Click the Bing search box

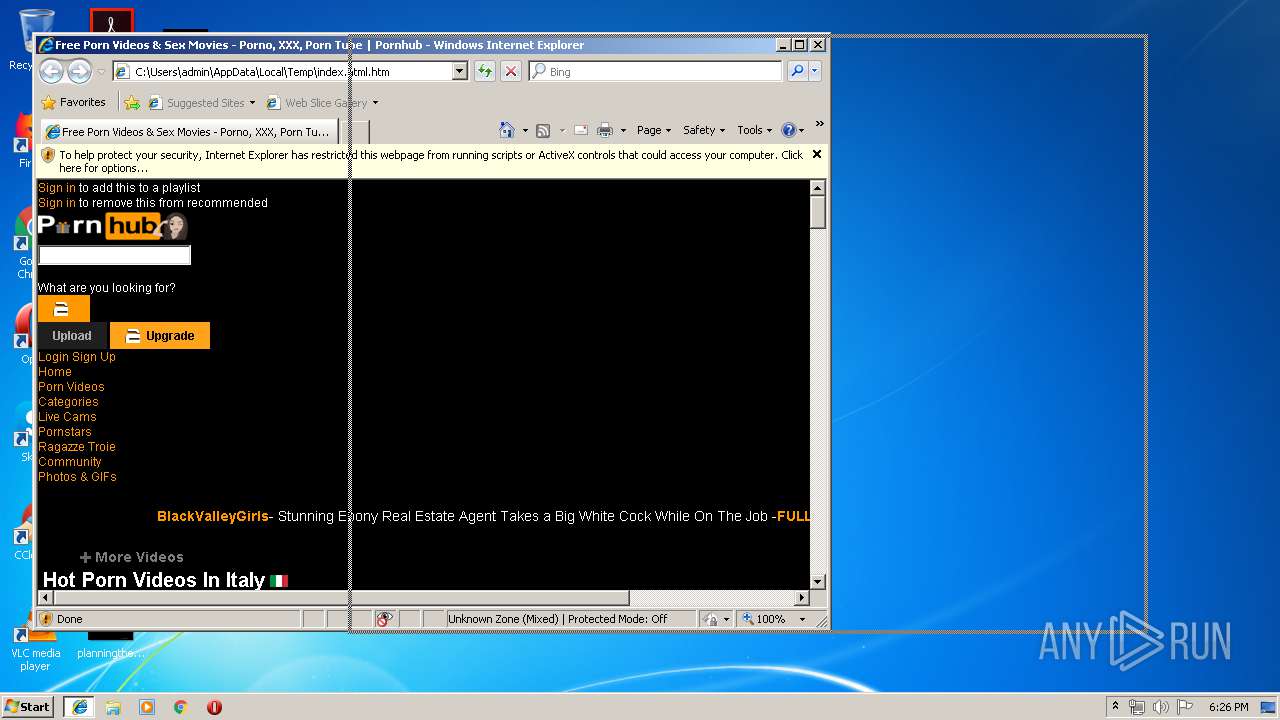(657, 72)
